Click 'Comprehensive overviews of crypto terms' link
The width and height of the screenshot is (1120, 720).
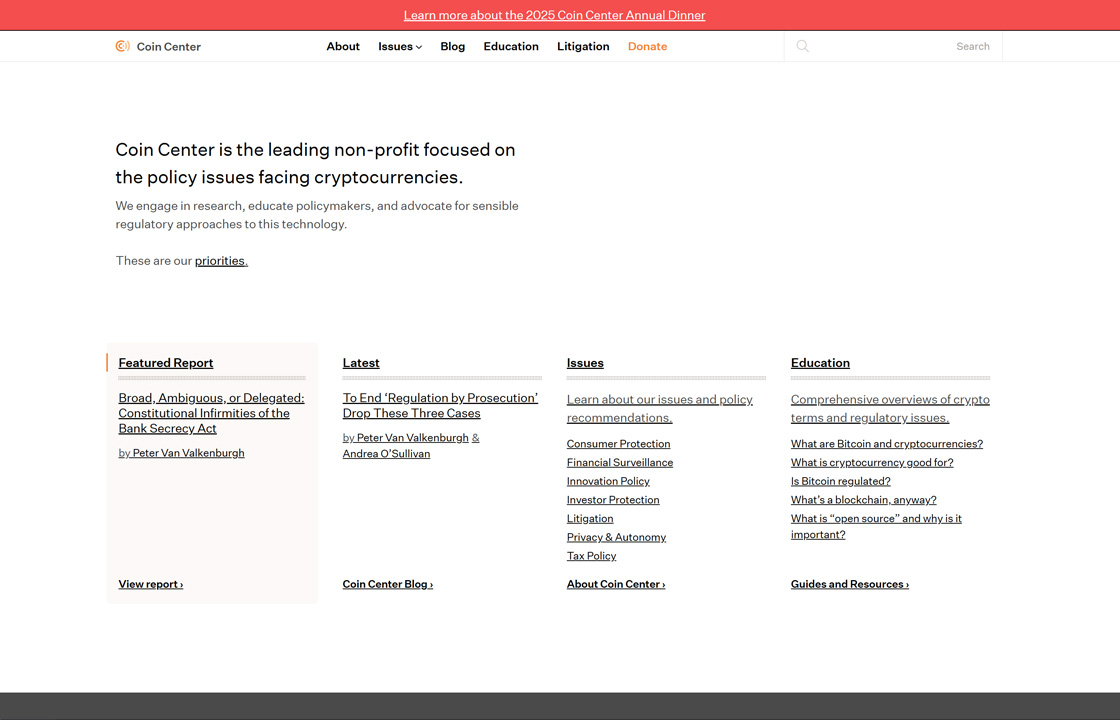pyautogui.click(x=890, y=409)
